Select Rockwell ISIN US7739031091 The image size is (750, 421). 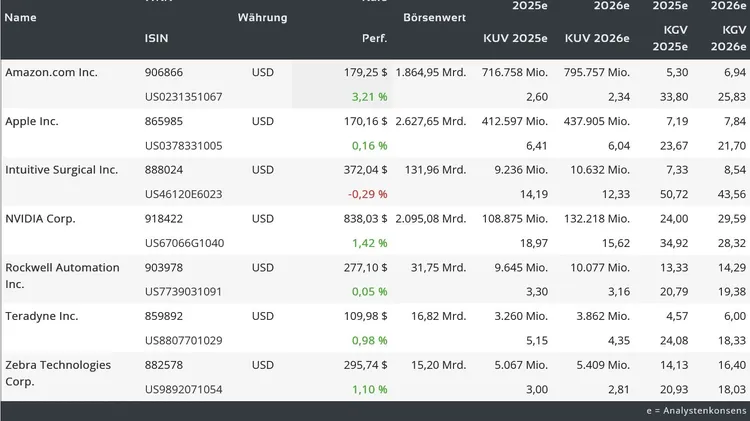click(x=184, y=292)
